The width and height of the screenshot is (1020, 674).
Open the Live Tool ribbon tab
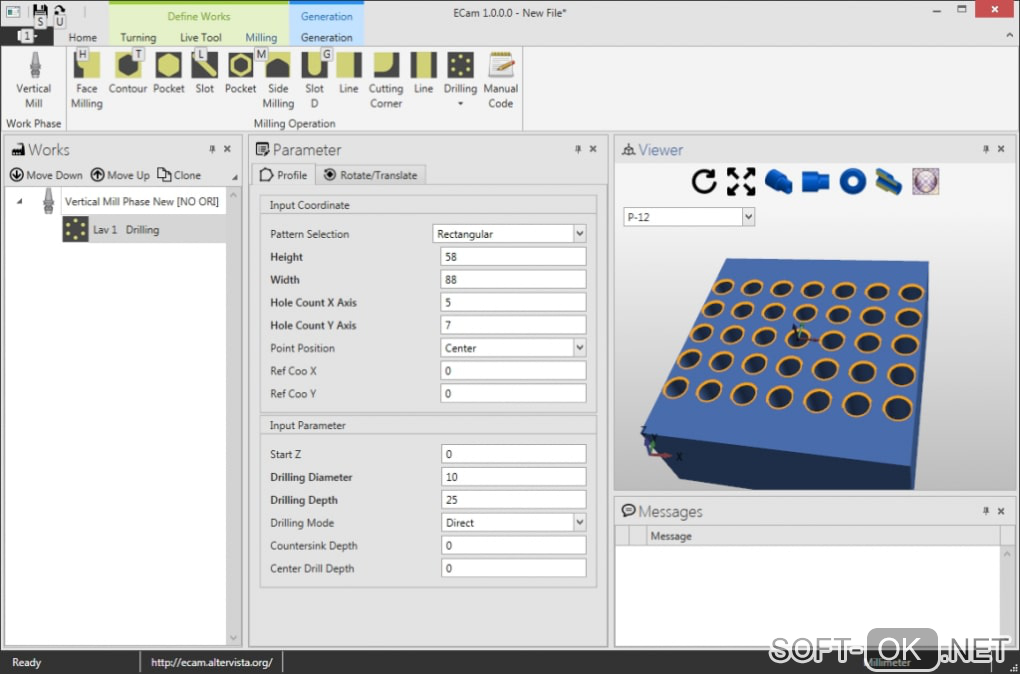click(200, 37)
